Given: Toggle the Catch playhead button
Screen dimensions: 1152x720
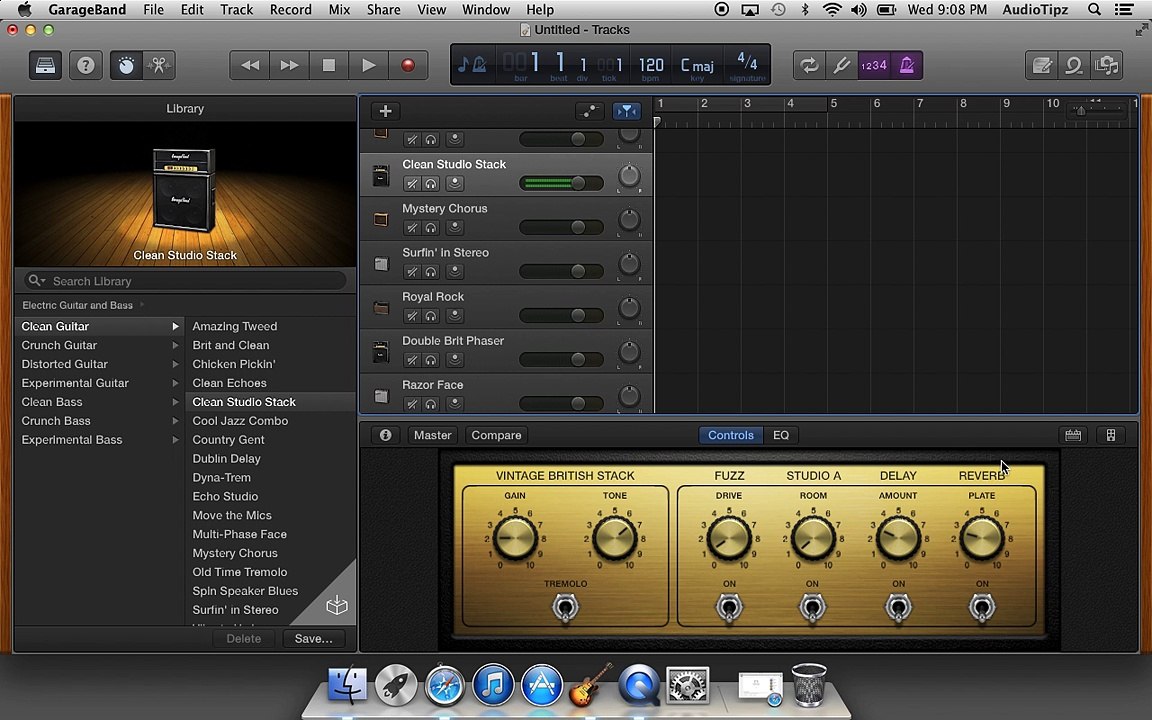Looking at the screenshot, I should pyautogui.click(x=626, y=111).
